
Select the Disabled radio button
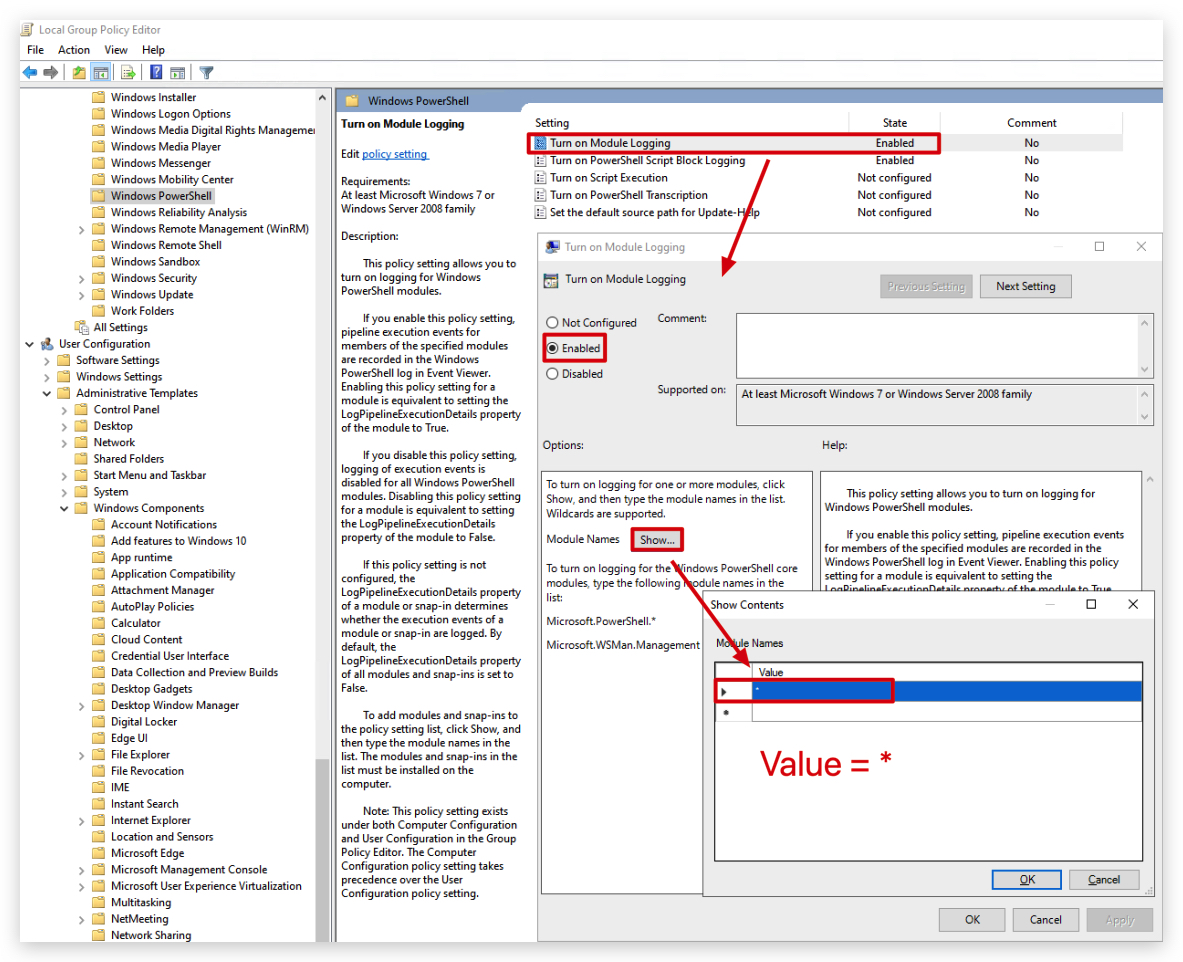552,374
